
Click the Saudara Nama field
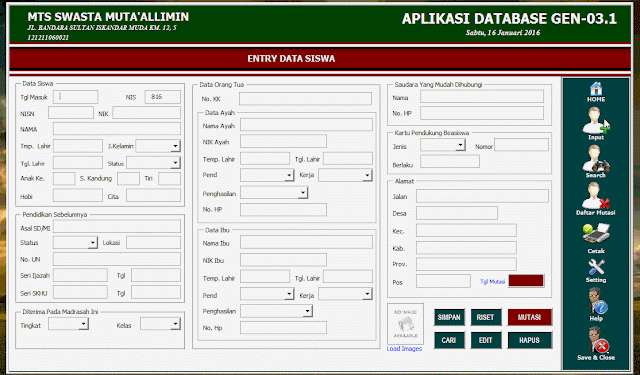(482, 97)
